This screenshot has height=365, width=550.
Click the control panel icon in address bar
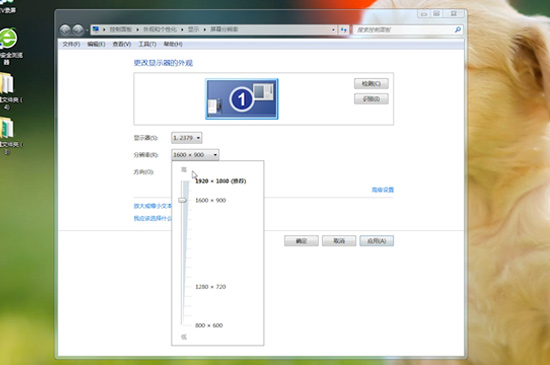(x=96, y=29)
